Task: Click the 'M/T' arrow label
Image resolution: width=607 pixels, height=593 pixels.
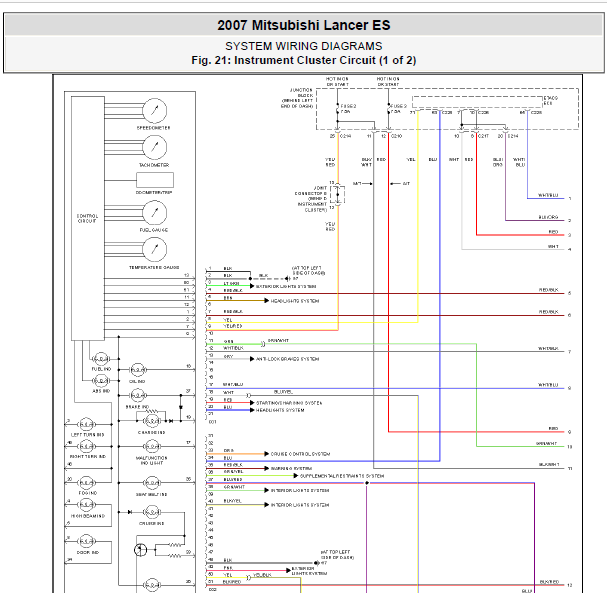Action: 357,183
